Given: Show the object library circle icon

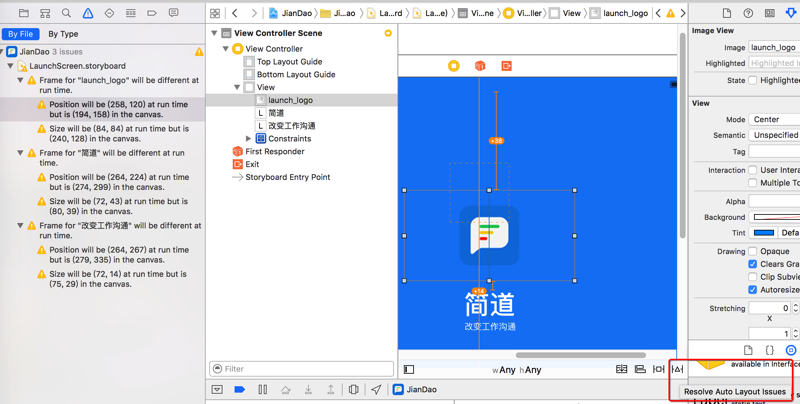Looking at the screenshot, I should pos(791,350).
